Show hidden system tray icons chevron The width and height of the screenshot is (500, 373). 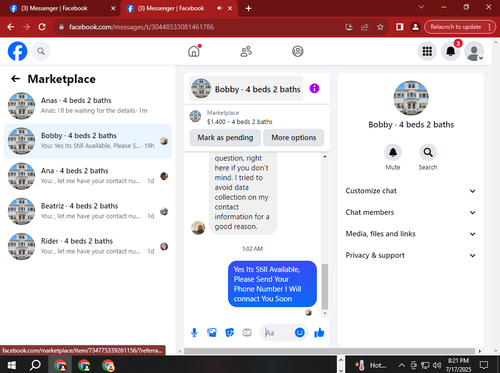402,365
